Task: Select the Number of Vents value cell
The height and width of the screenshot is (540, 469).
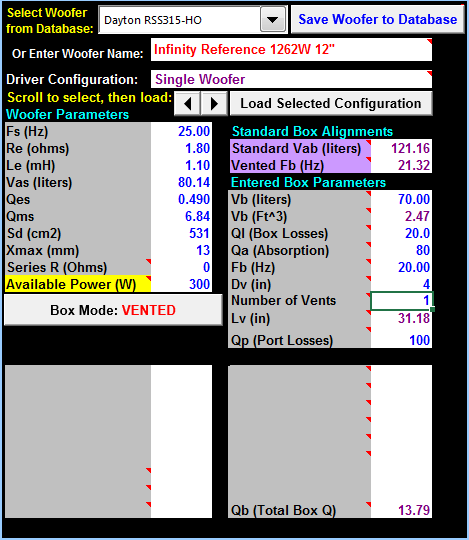Action: coord(402,301)
